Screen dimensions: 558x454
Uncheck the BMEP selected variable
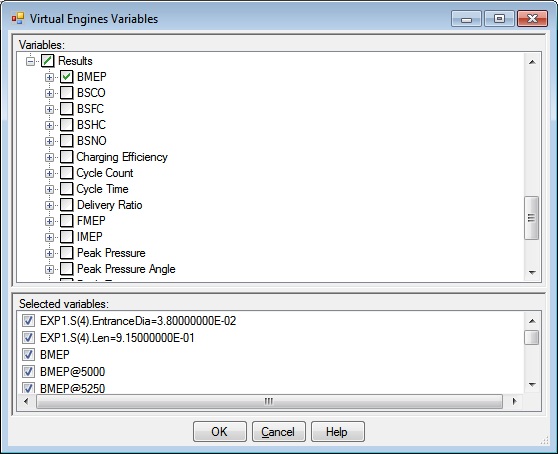(28, 354)
